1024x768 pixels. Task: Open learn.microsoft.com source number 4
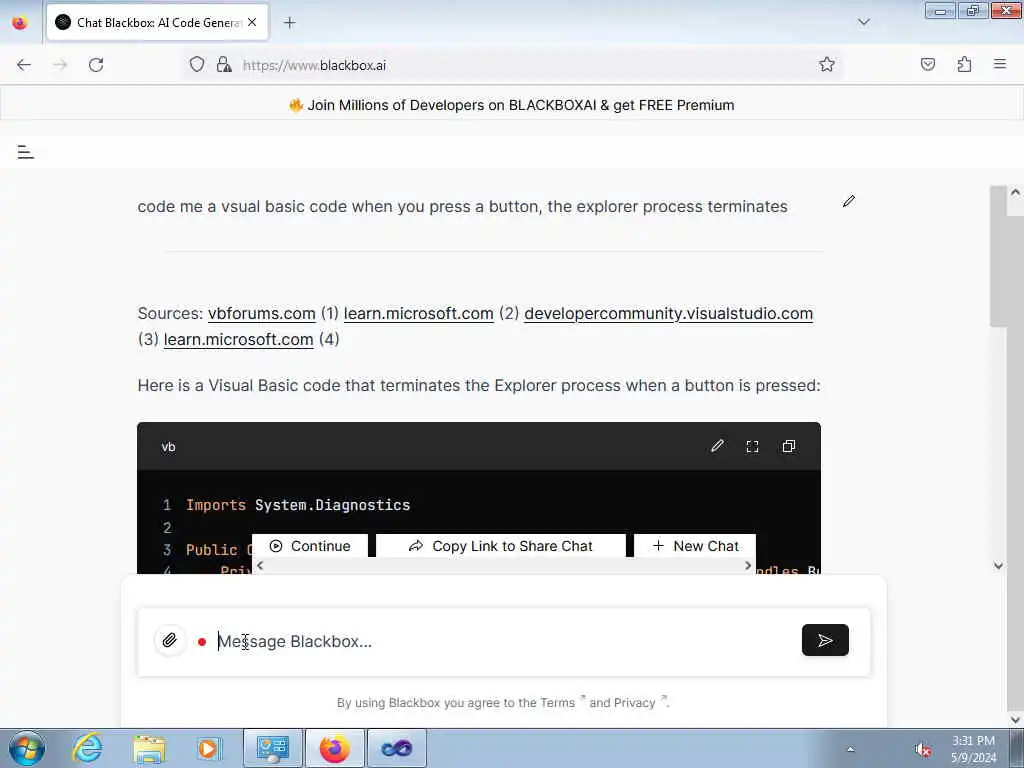click(238, 340)
